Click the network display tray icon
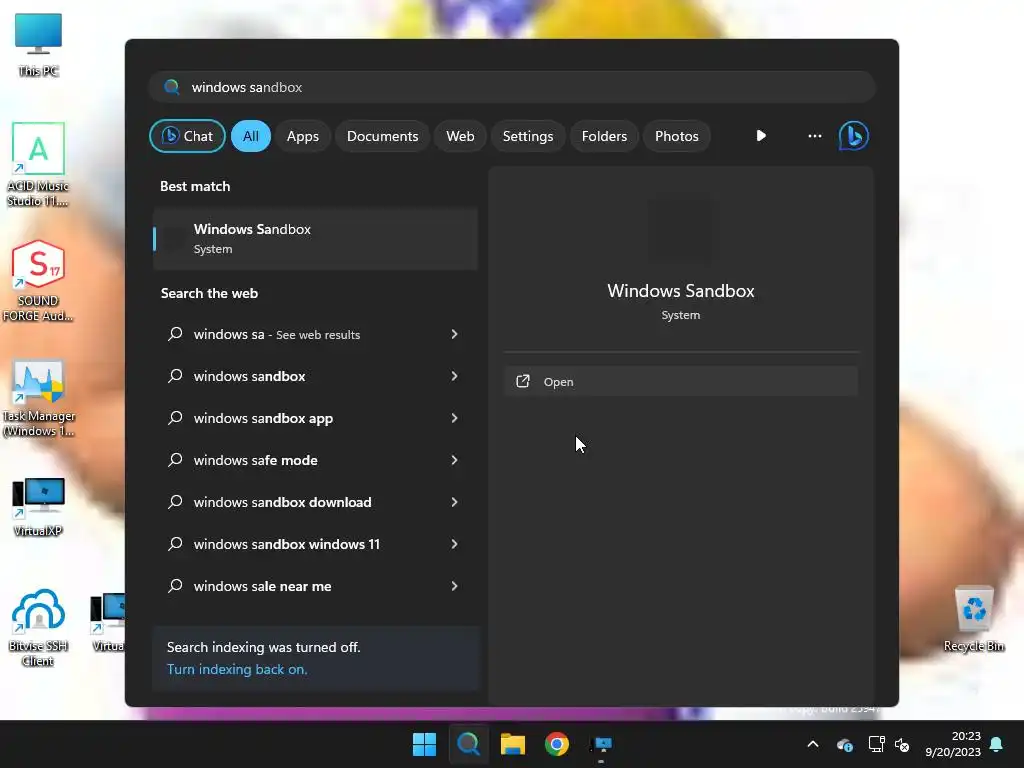The image size is (1024, 768). coord(876,744)
